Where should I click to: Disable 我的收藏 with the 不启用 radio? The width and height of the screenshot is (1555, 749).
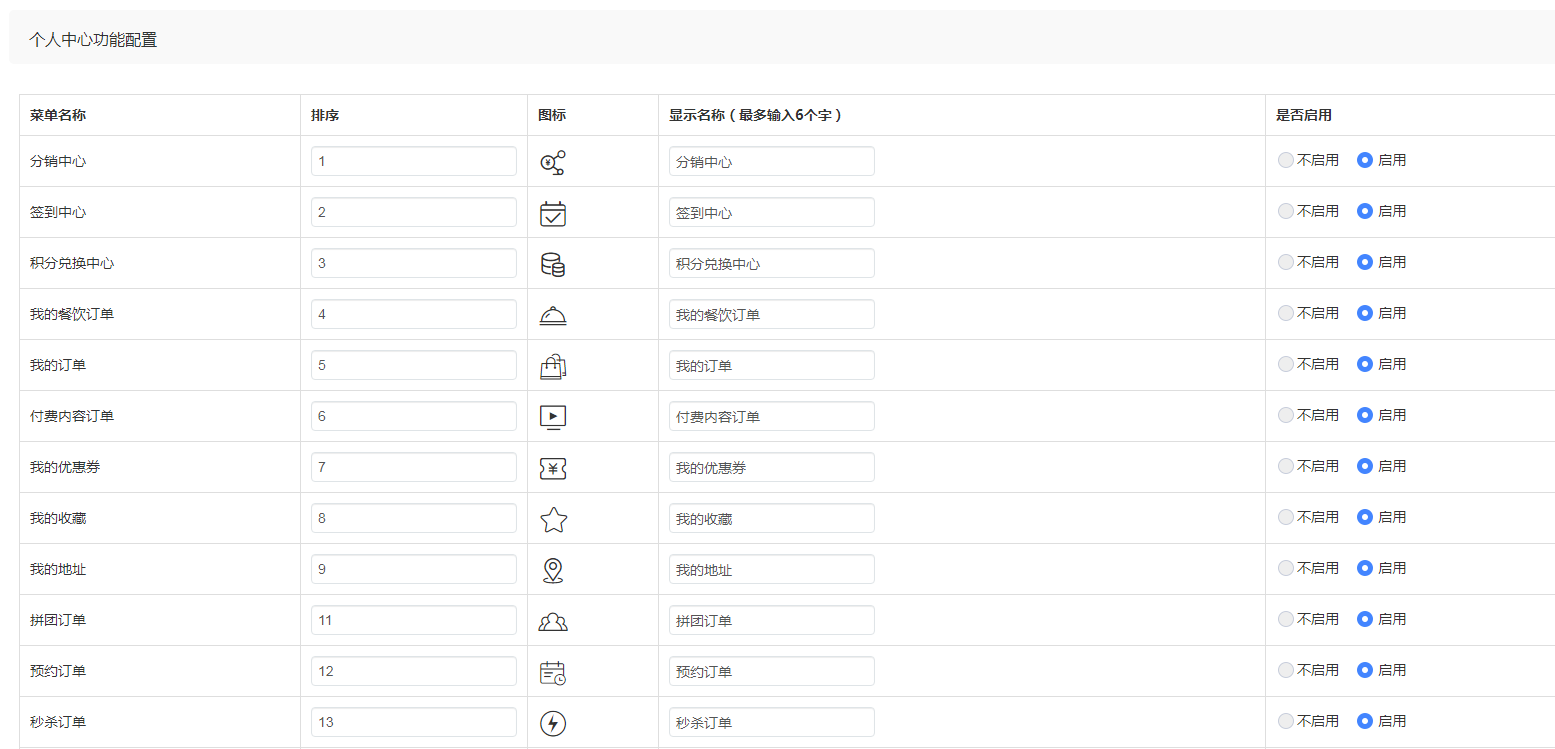1286,517
